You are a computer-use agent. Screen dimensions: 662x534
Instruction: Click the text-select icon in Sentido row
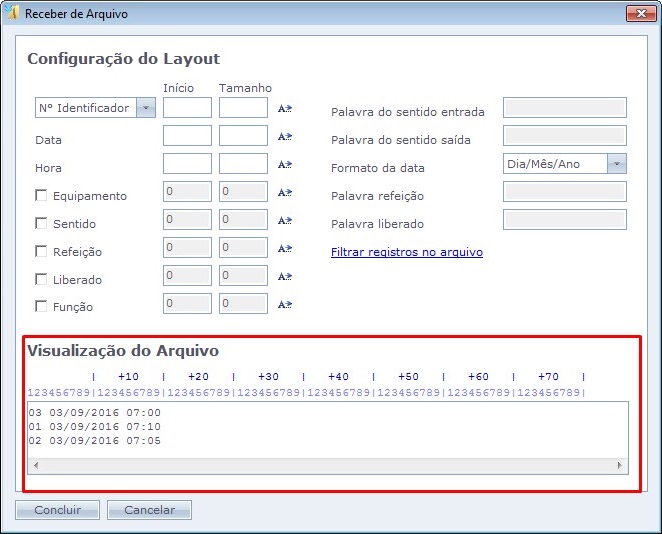[x=284, y=221]
